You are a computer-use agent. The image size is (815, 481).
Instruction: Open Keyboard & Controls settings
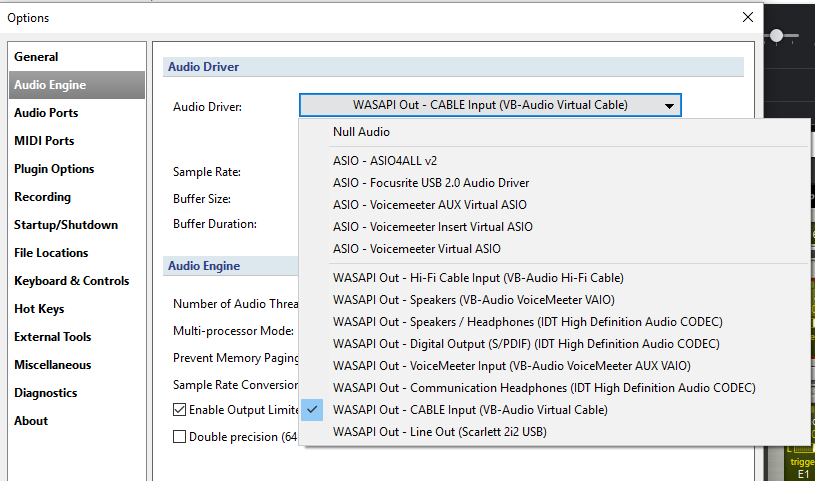pos(77,281)
